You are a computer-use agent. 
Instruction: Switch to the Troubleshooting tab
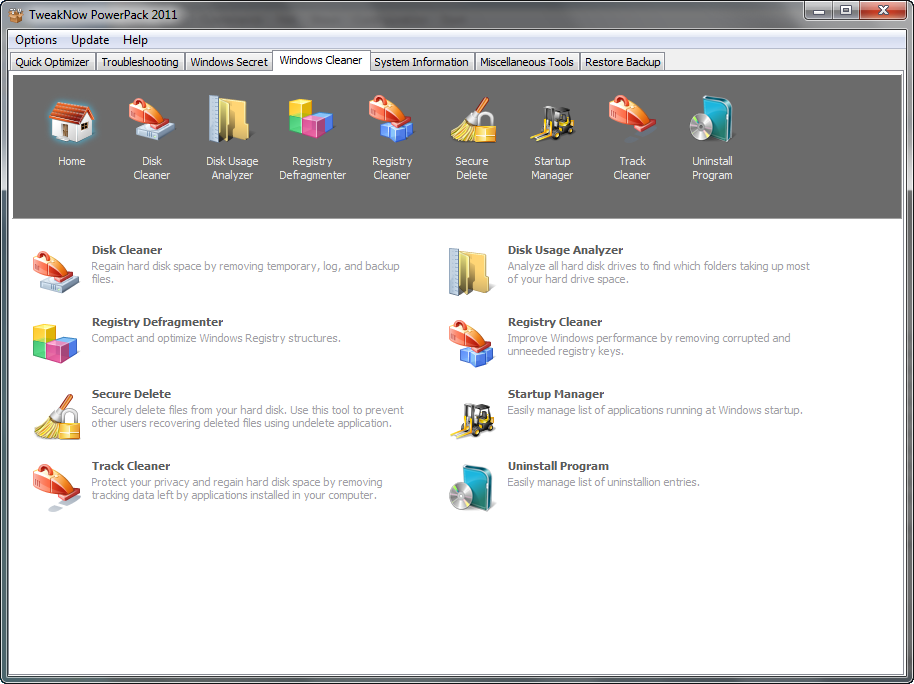click(x=140, y=62)
